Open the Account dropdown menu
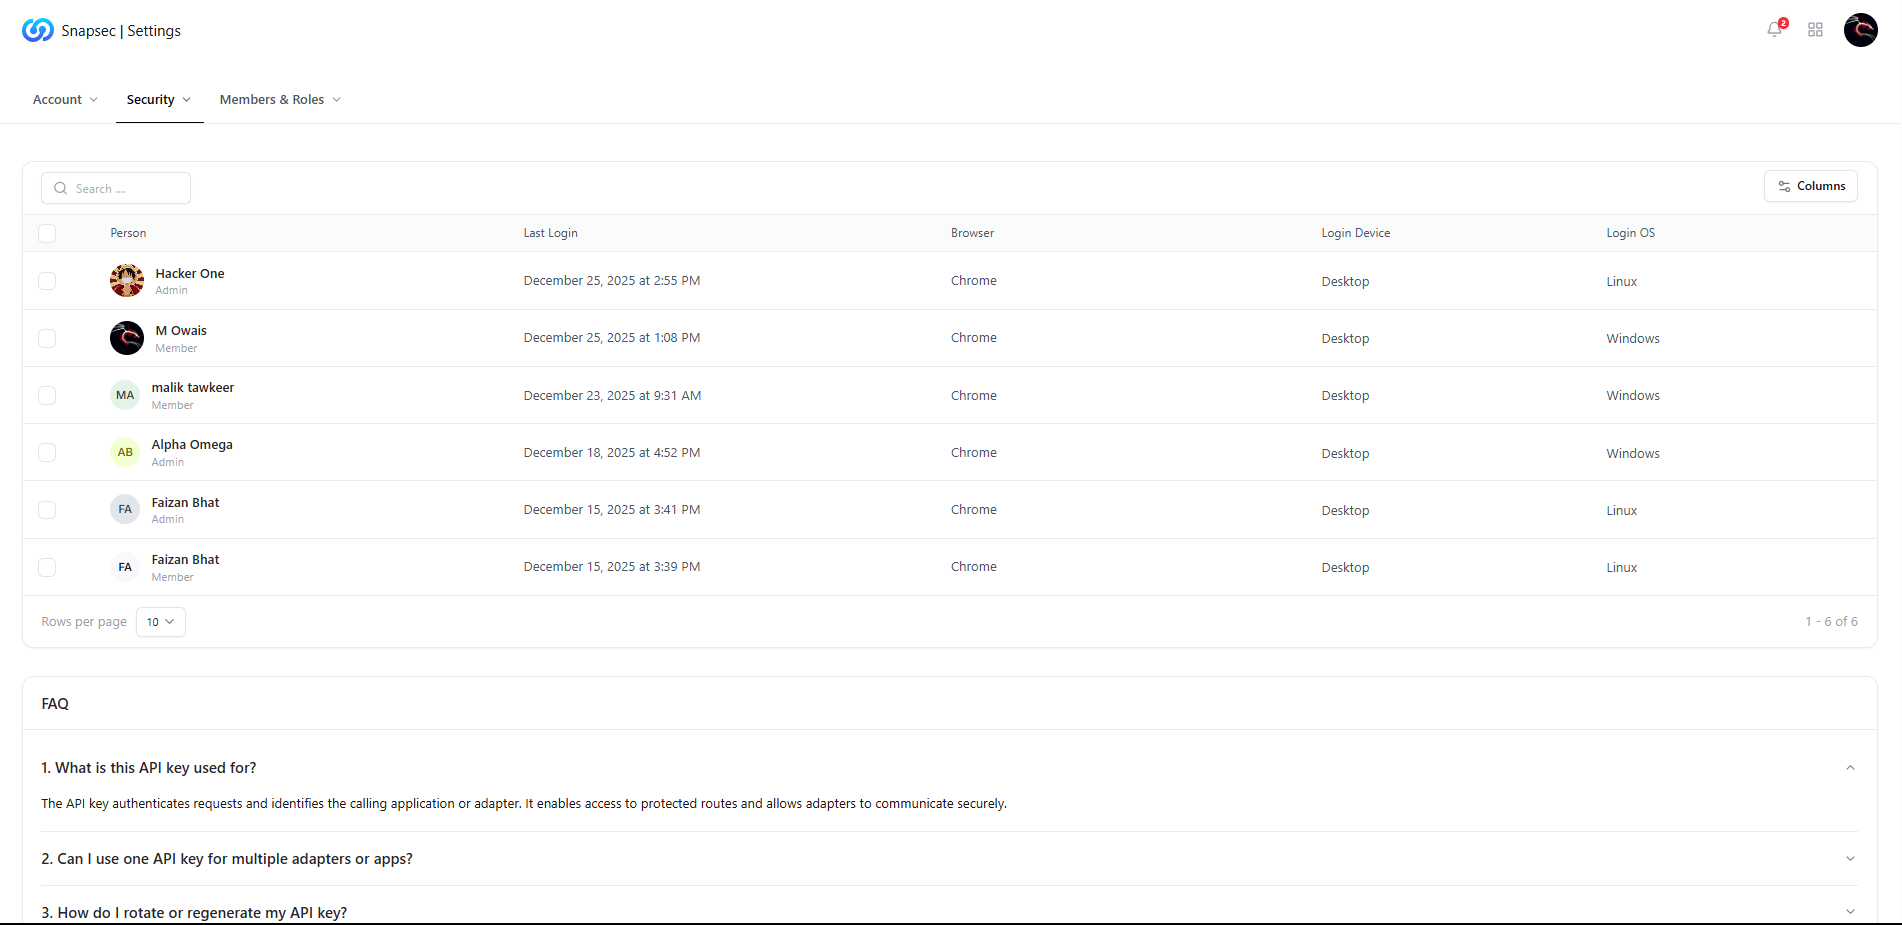The width and height of the screenshot is (1902, 925). [x=64, y=99]
